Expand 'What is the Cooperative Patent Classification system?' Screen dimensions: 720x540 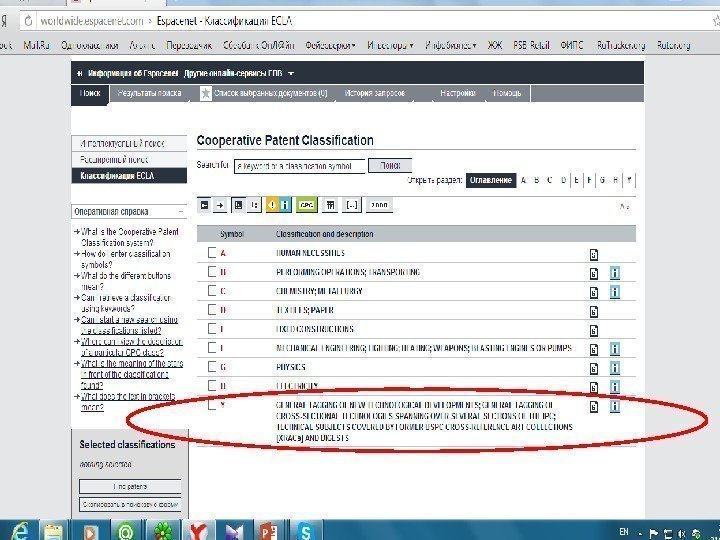click(130, 237)
